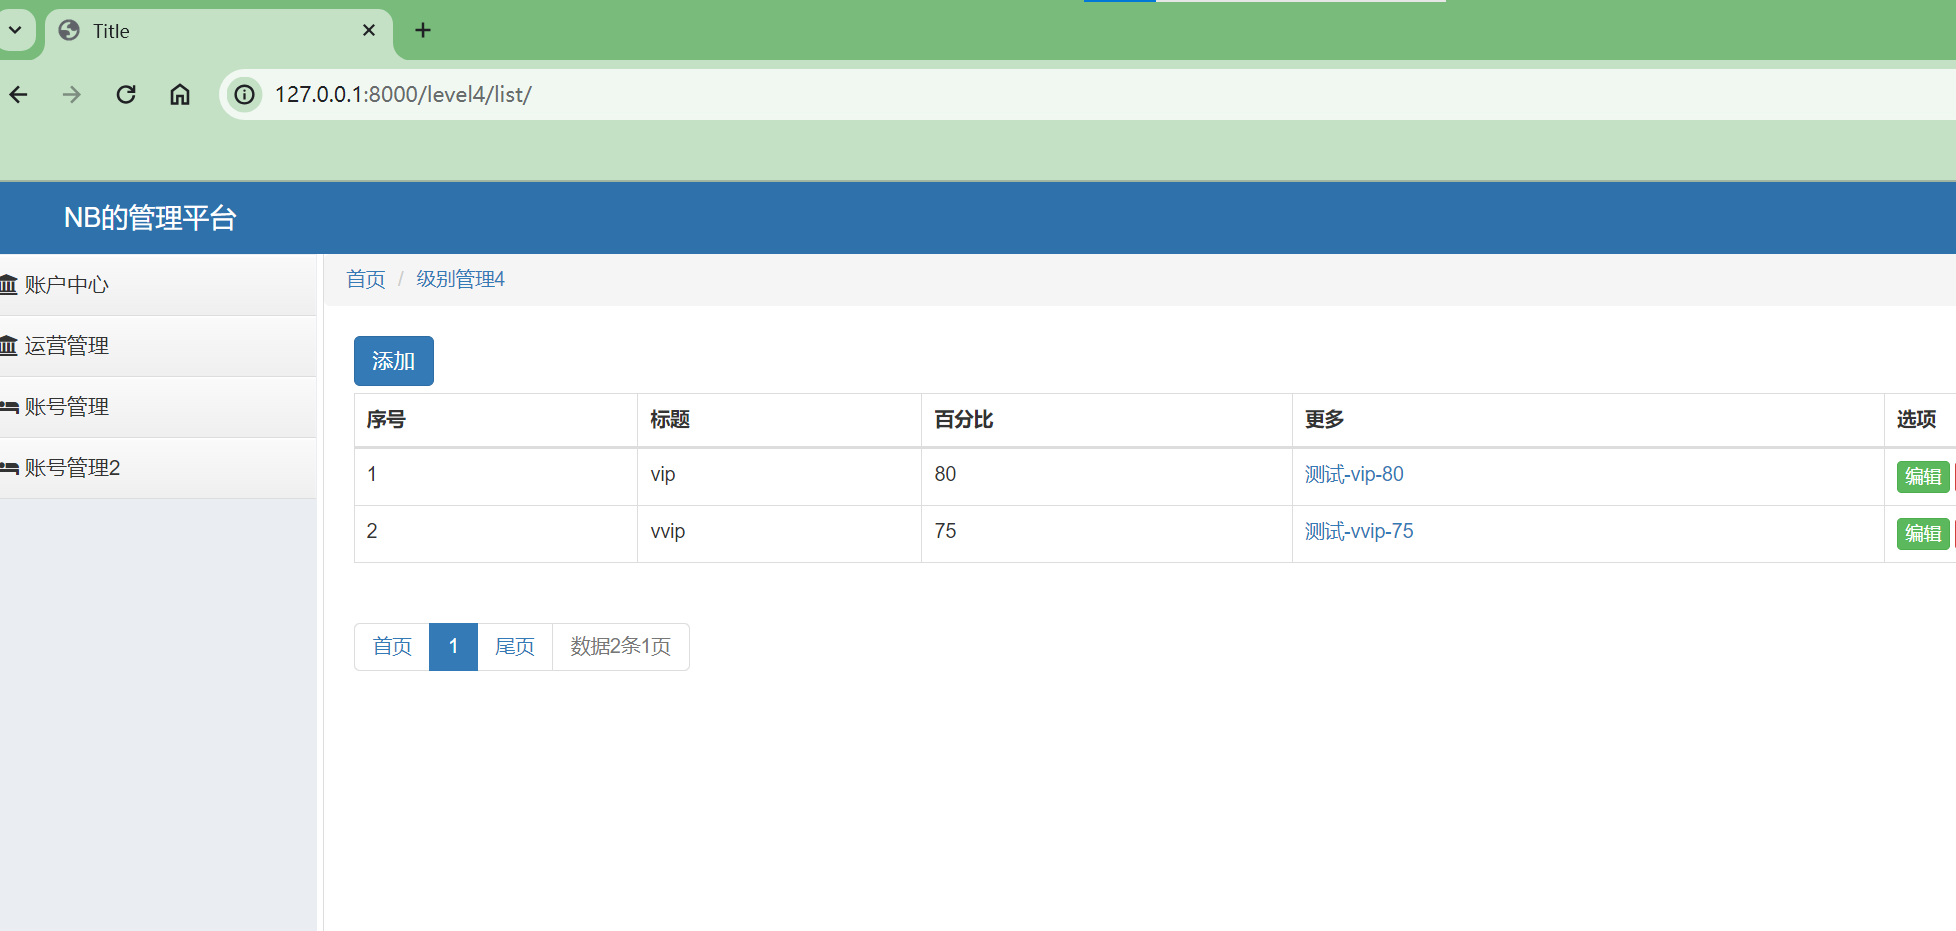Click the 运营管理 building icon
The image size is (1956, 931).
(9, 346)
